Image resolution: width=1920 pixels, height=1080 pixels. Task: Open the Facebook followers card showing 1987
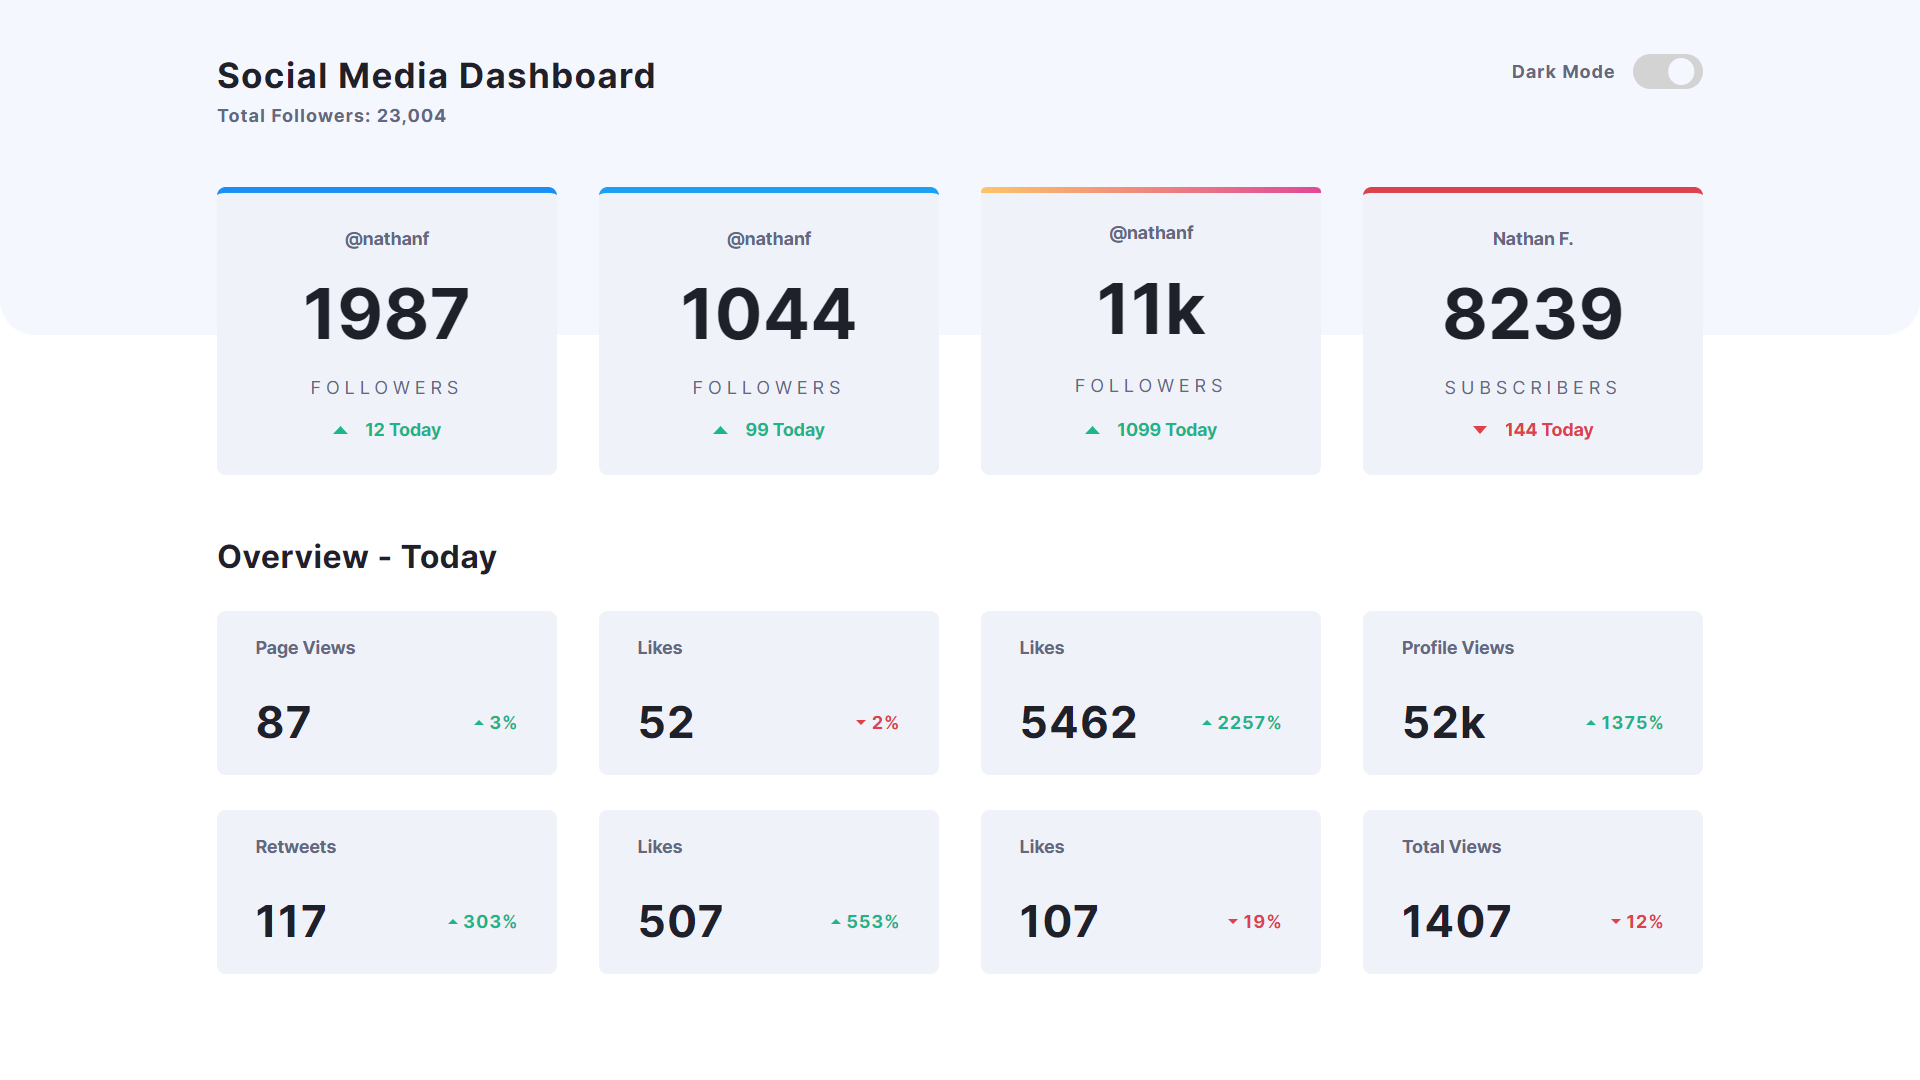point(387,330)
